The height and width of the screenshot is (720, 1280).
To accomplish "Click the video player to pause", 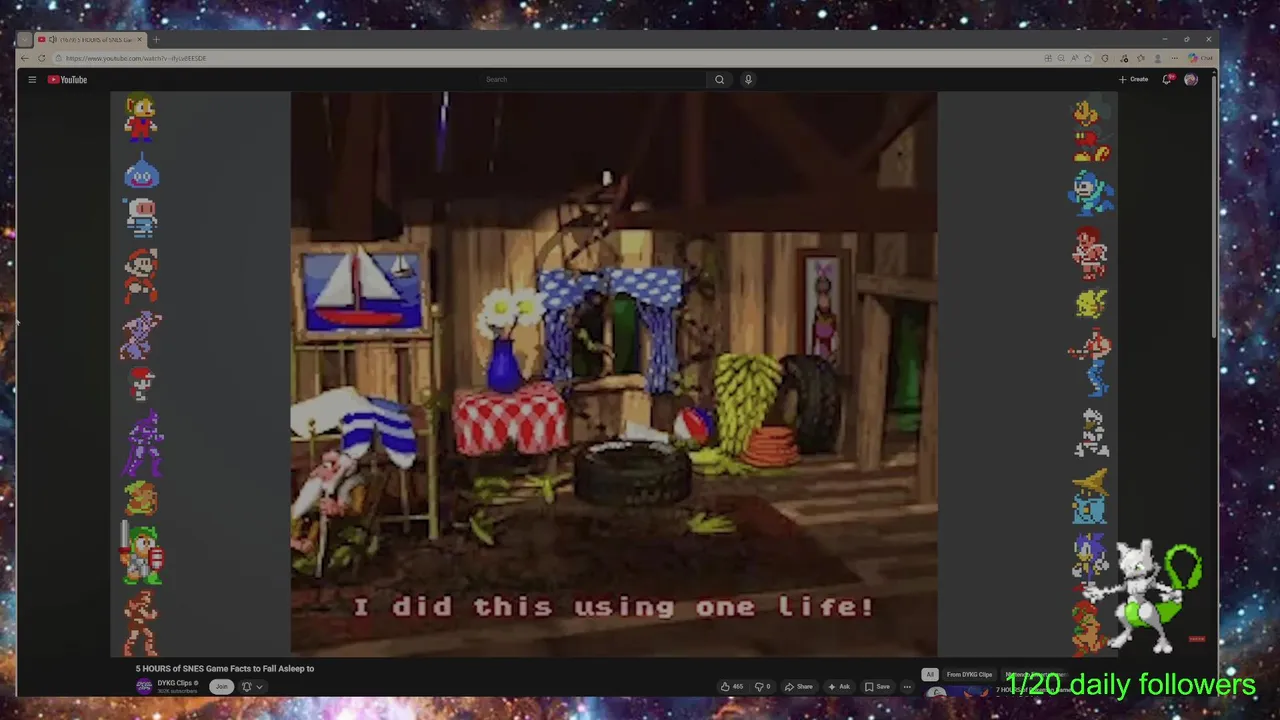I will 614,374.
